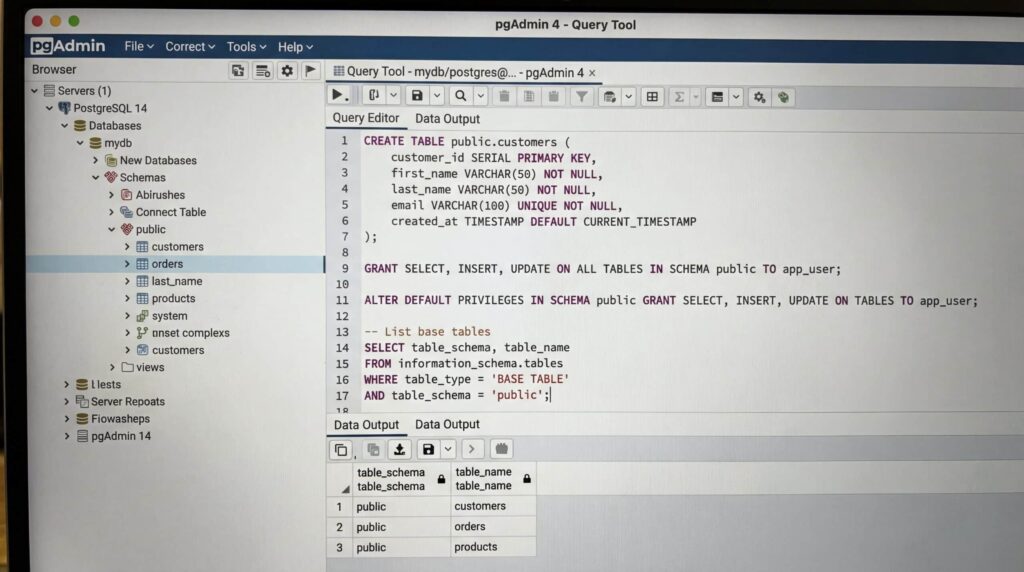Click the Browser panel flag icon
Viewport: 1024px width, 572px height.
click(x=311, y=71)
